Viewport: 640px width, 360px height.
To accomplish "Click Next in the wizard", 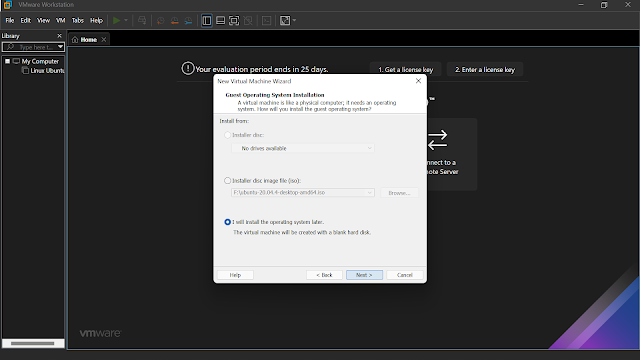I will [x=364, y=275].
